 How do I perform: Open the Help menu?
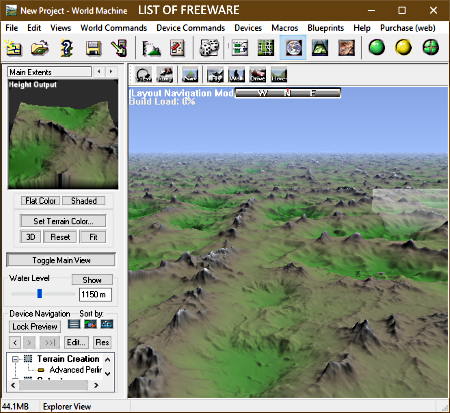[x=362, y=28]
